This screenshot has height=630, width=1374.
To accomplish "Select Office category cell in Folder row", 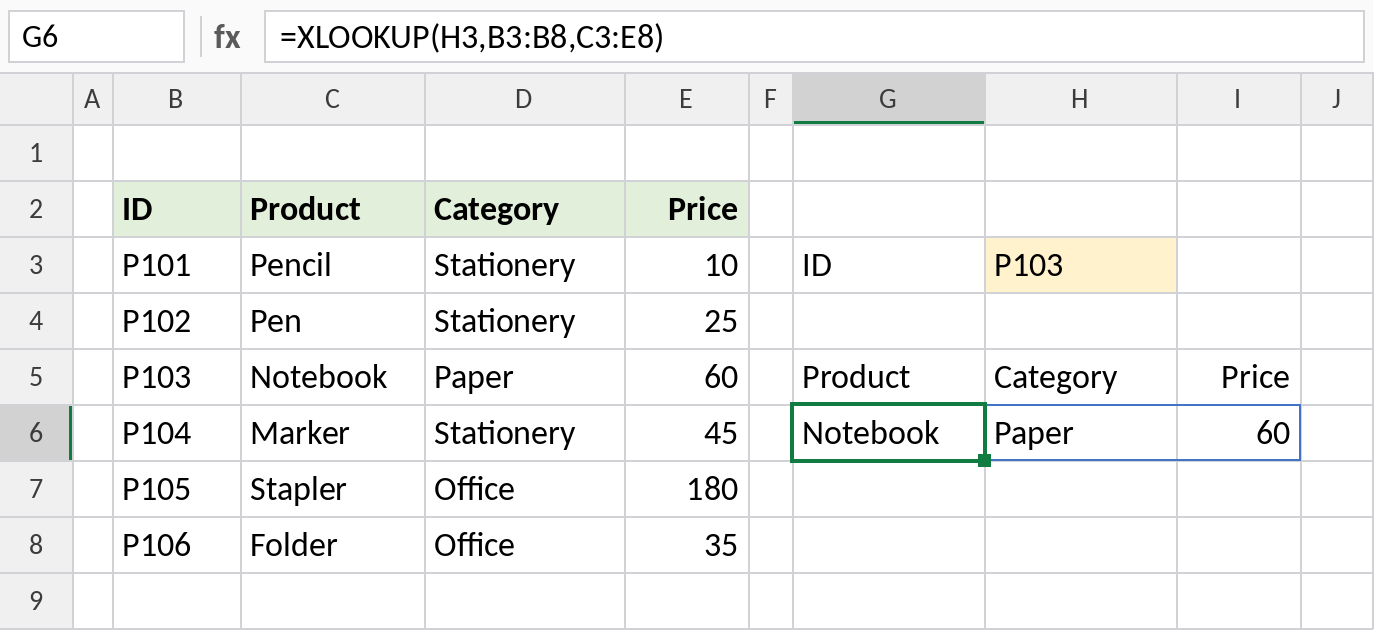I will (x=525, y=545).
